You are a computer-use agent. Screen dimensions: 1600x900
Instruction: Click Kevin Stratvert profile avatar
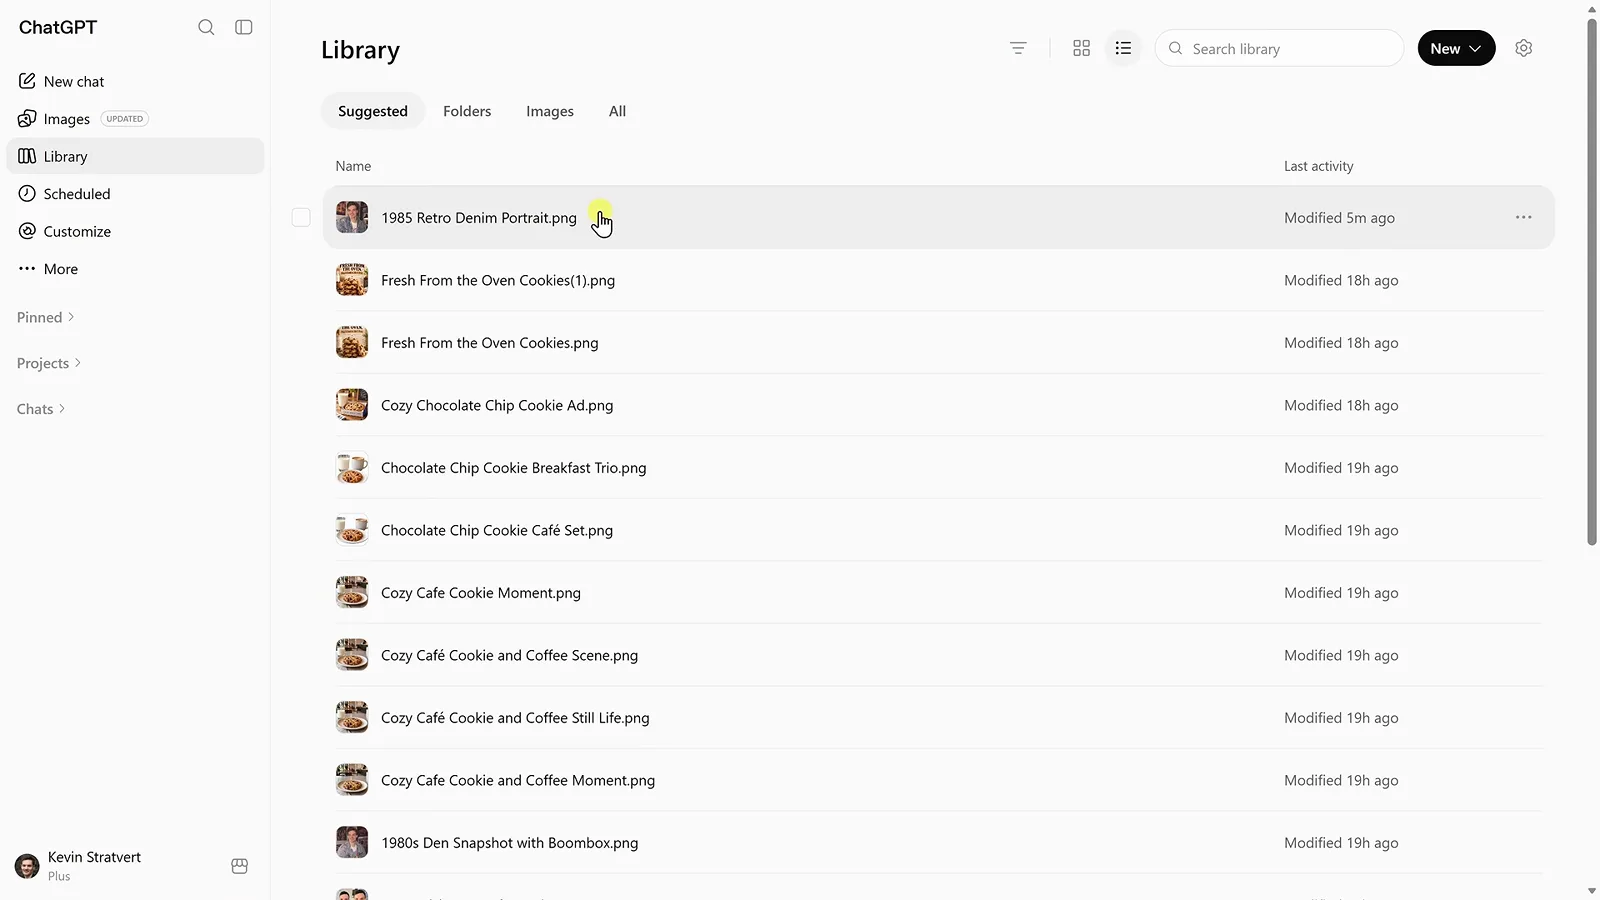point(27,866)
